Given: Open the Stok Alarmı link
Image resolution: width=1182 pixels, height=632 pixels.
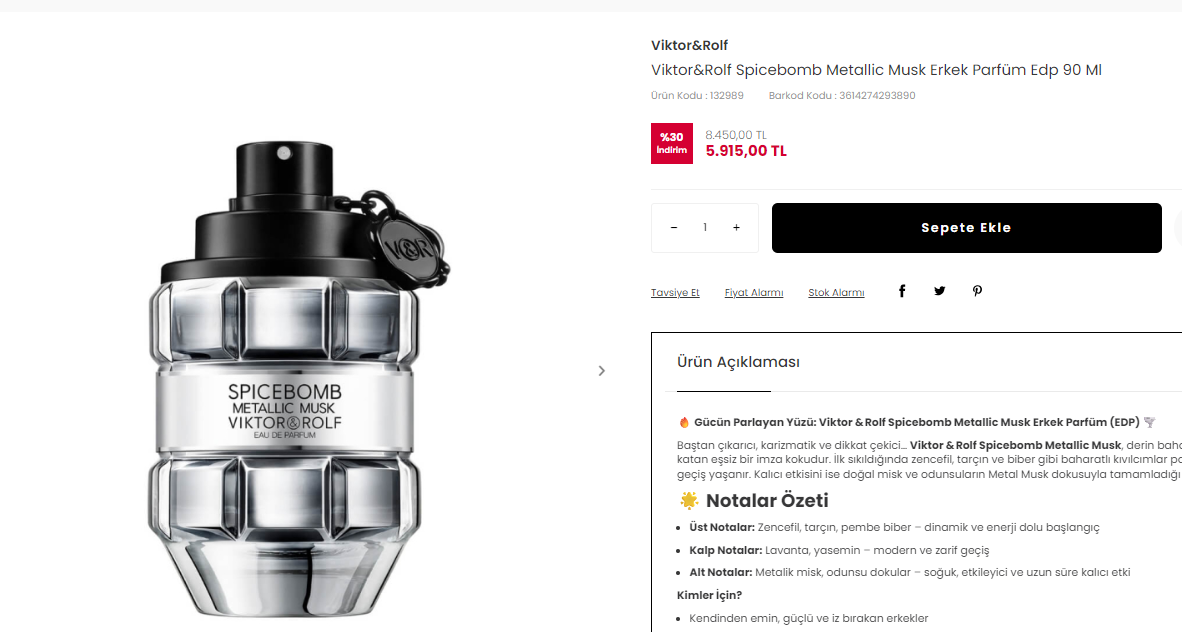Looking at the screenshot, I should coord(836,293).
